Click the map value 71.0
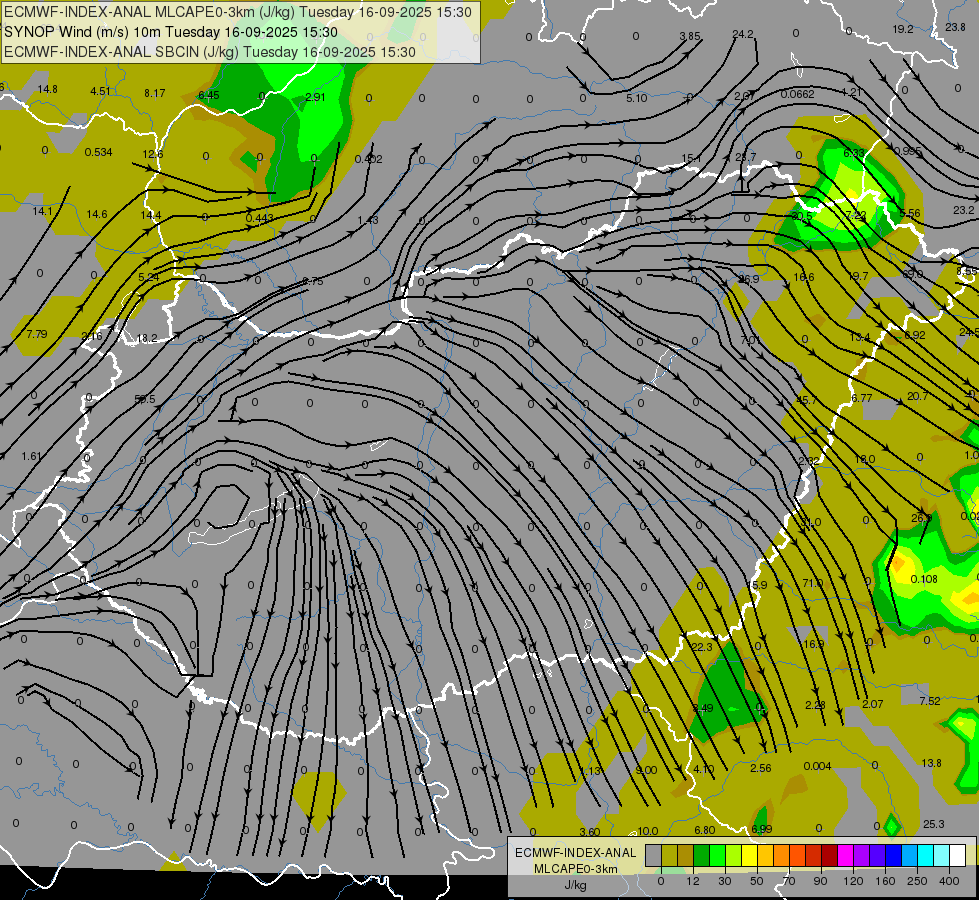 point(812,583)
